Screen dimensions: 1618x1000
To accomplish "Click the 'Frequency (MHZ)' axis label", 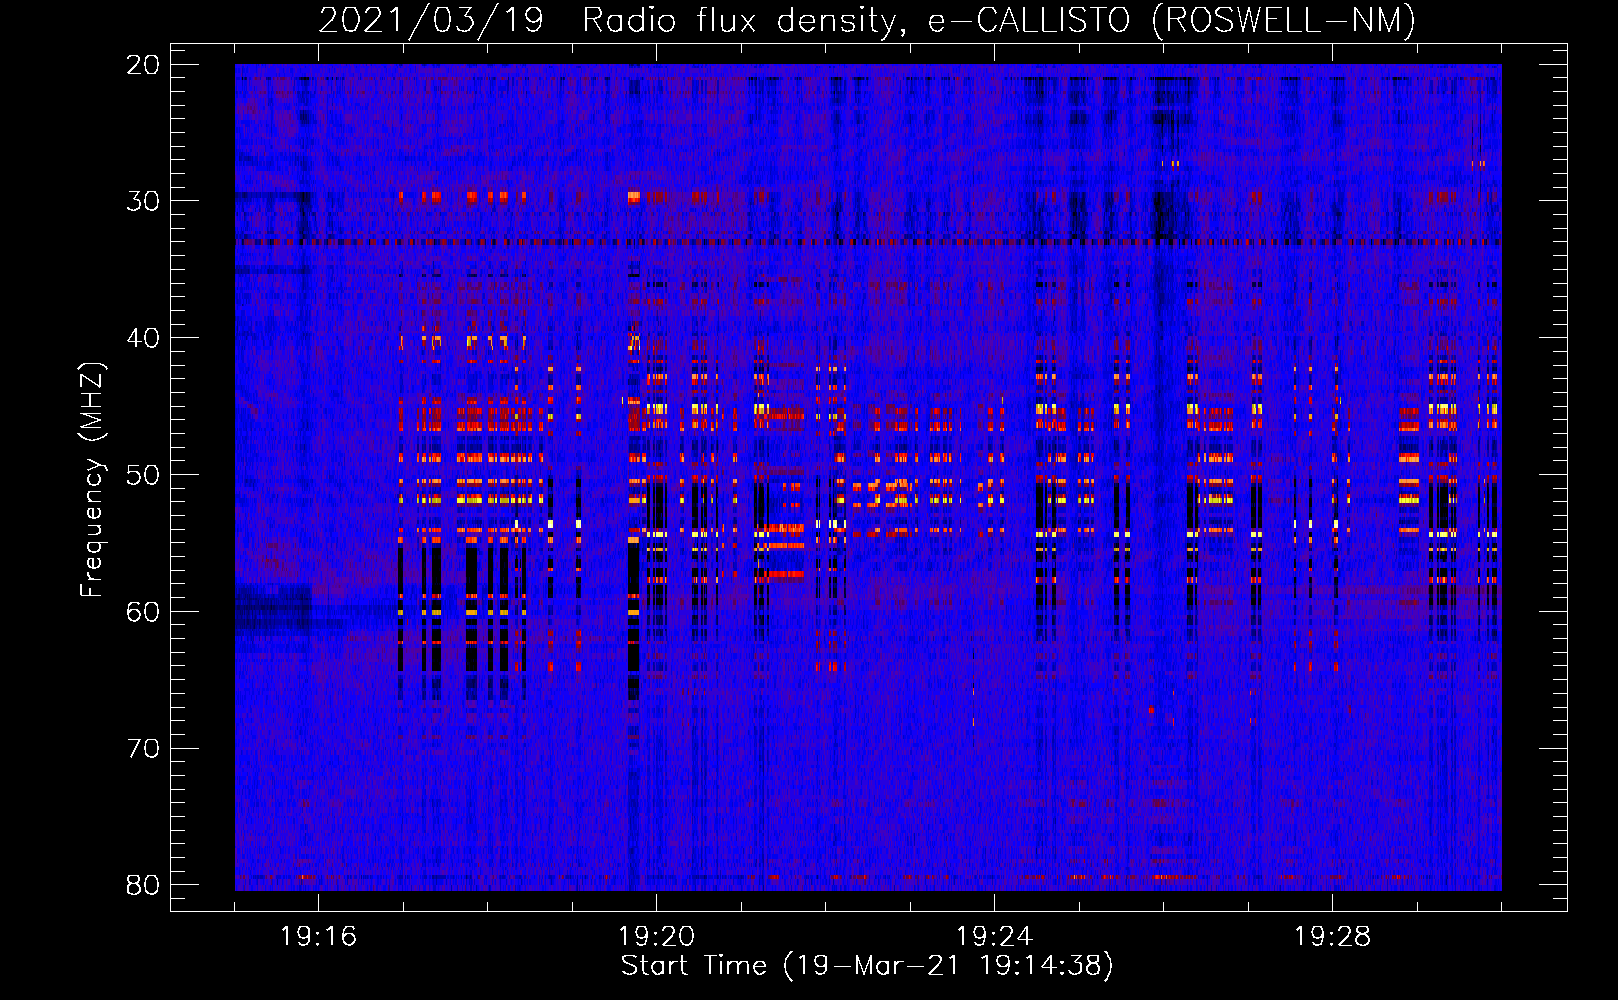I will tap(92, 480).
